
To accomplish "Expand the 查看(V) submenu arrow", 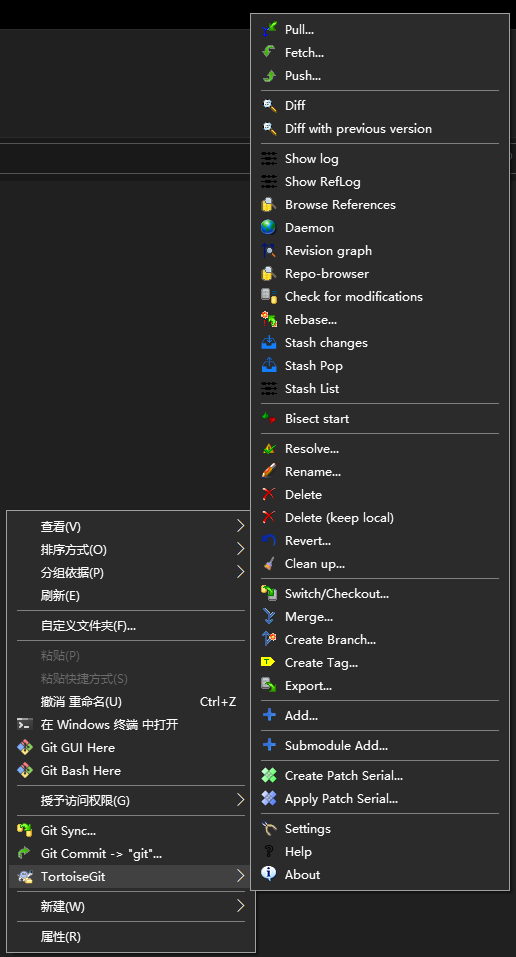I will click(240, 526).
